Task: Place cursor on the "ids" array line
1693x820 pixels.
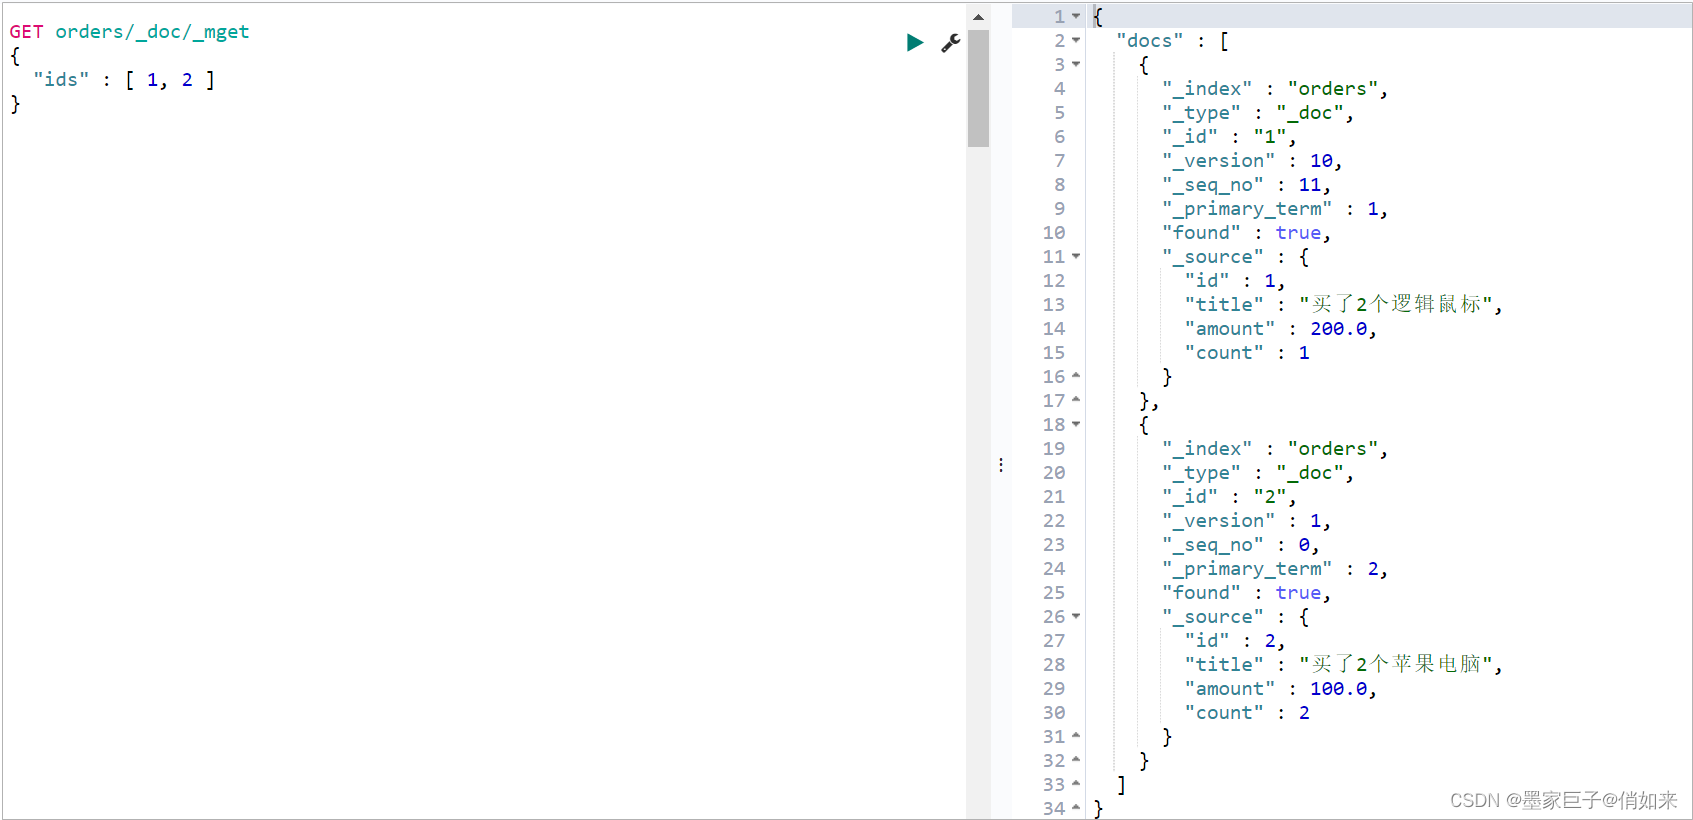Action: point(124,80)
